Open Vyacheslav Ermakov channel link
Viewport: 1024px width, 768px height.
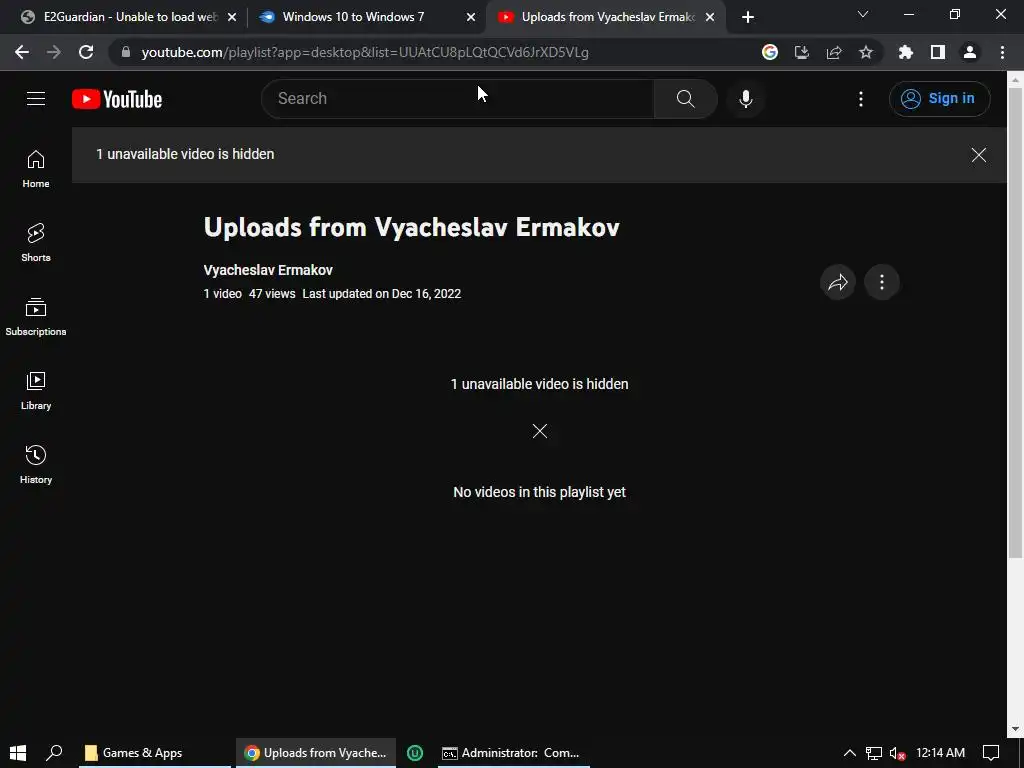click(268, 270)
